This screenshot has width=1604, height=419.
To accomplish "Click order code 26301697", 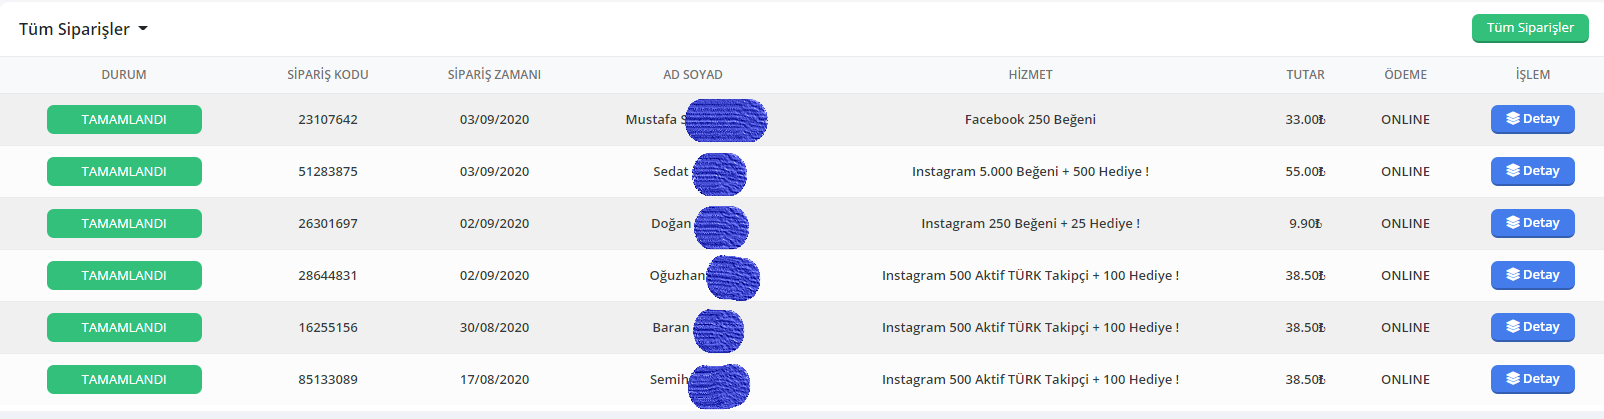I will pos(328,223).
